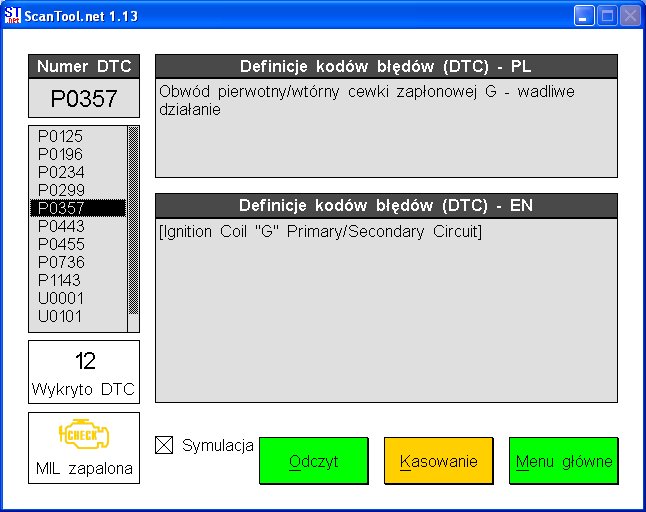Select DTC code P0196 in list

point(60,154)
